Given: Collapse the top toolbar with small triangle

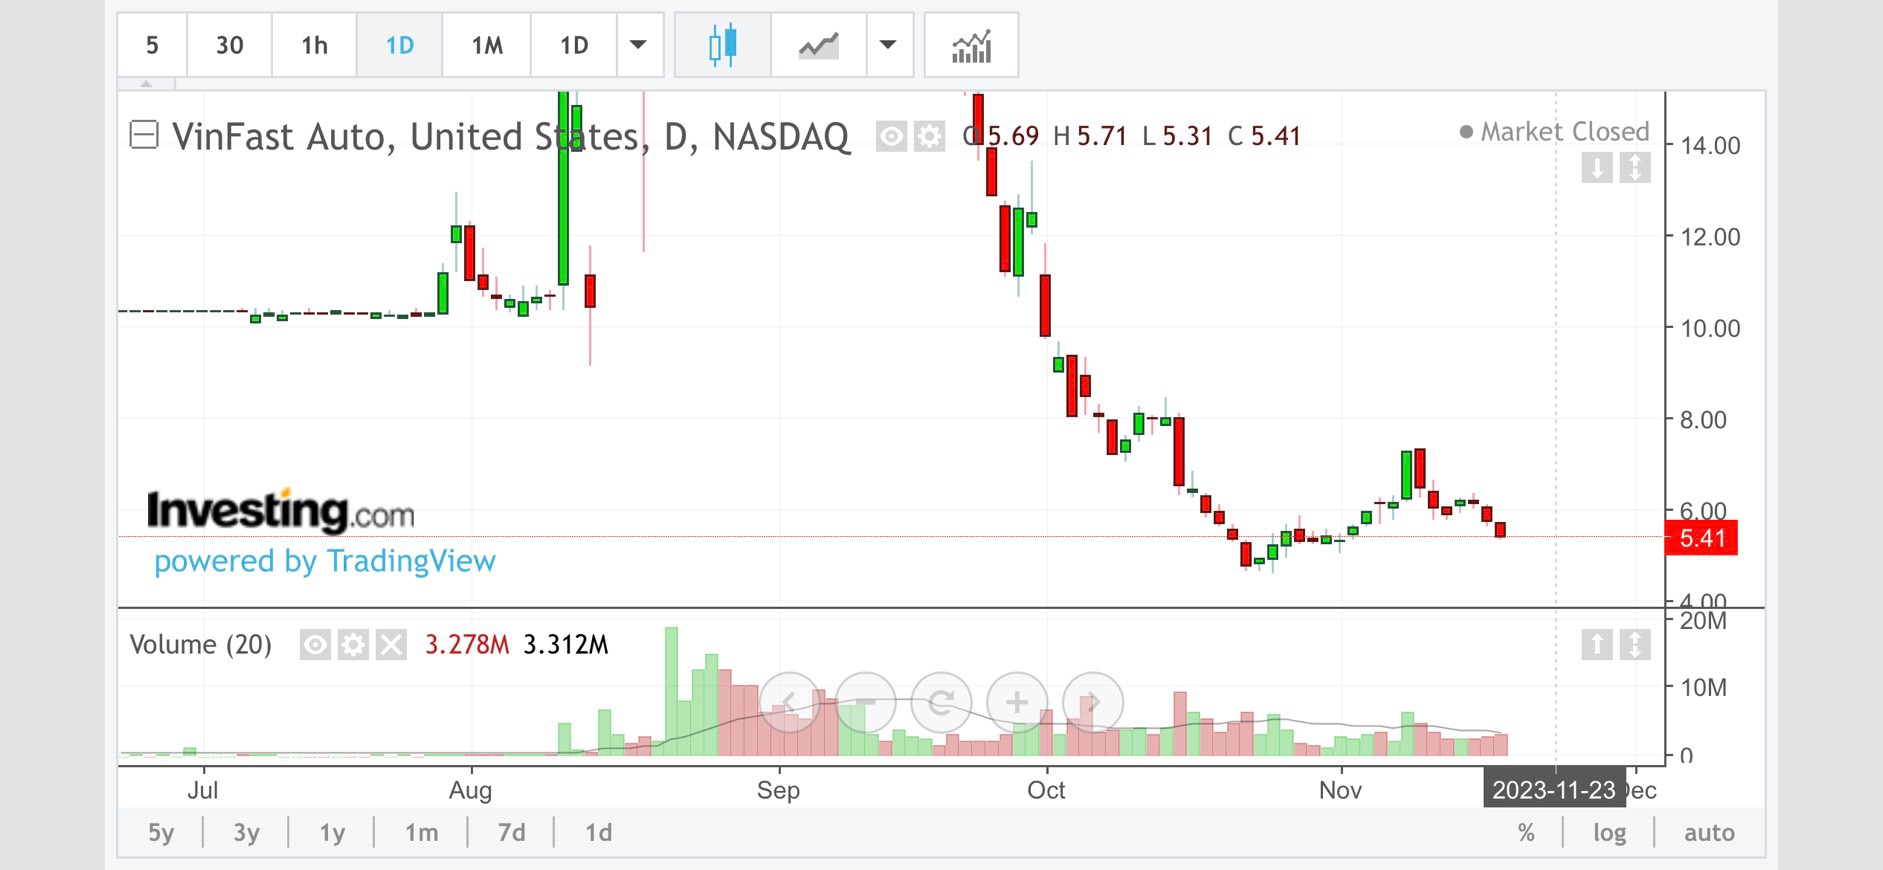Looking at the screenshot, I should [x=146, y=84].
